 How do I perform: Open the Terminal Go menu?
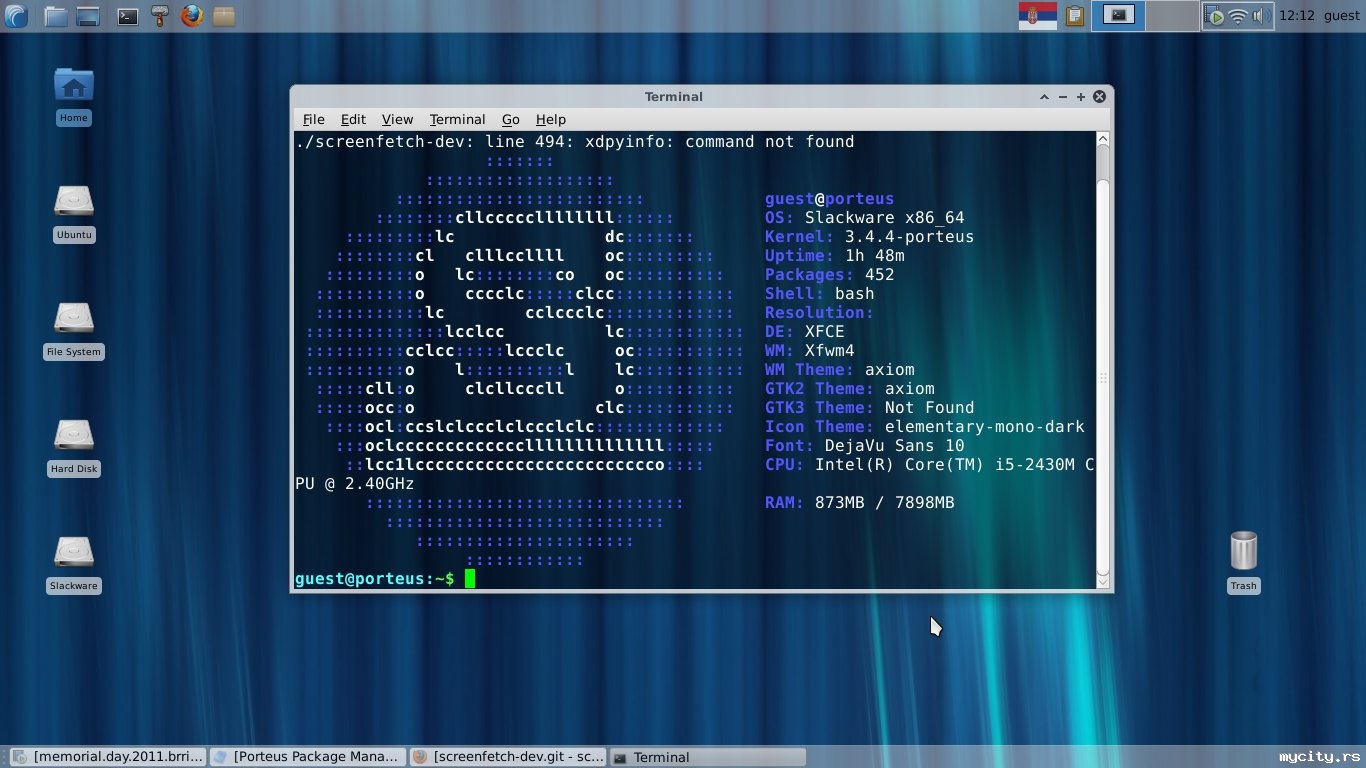pos(511,119)
